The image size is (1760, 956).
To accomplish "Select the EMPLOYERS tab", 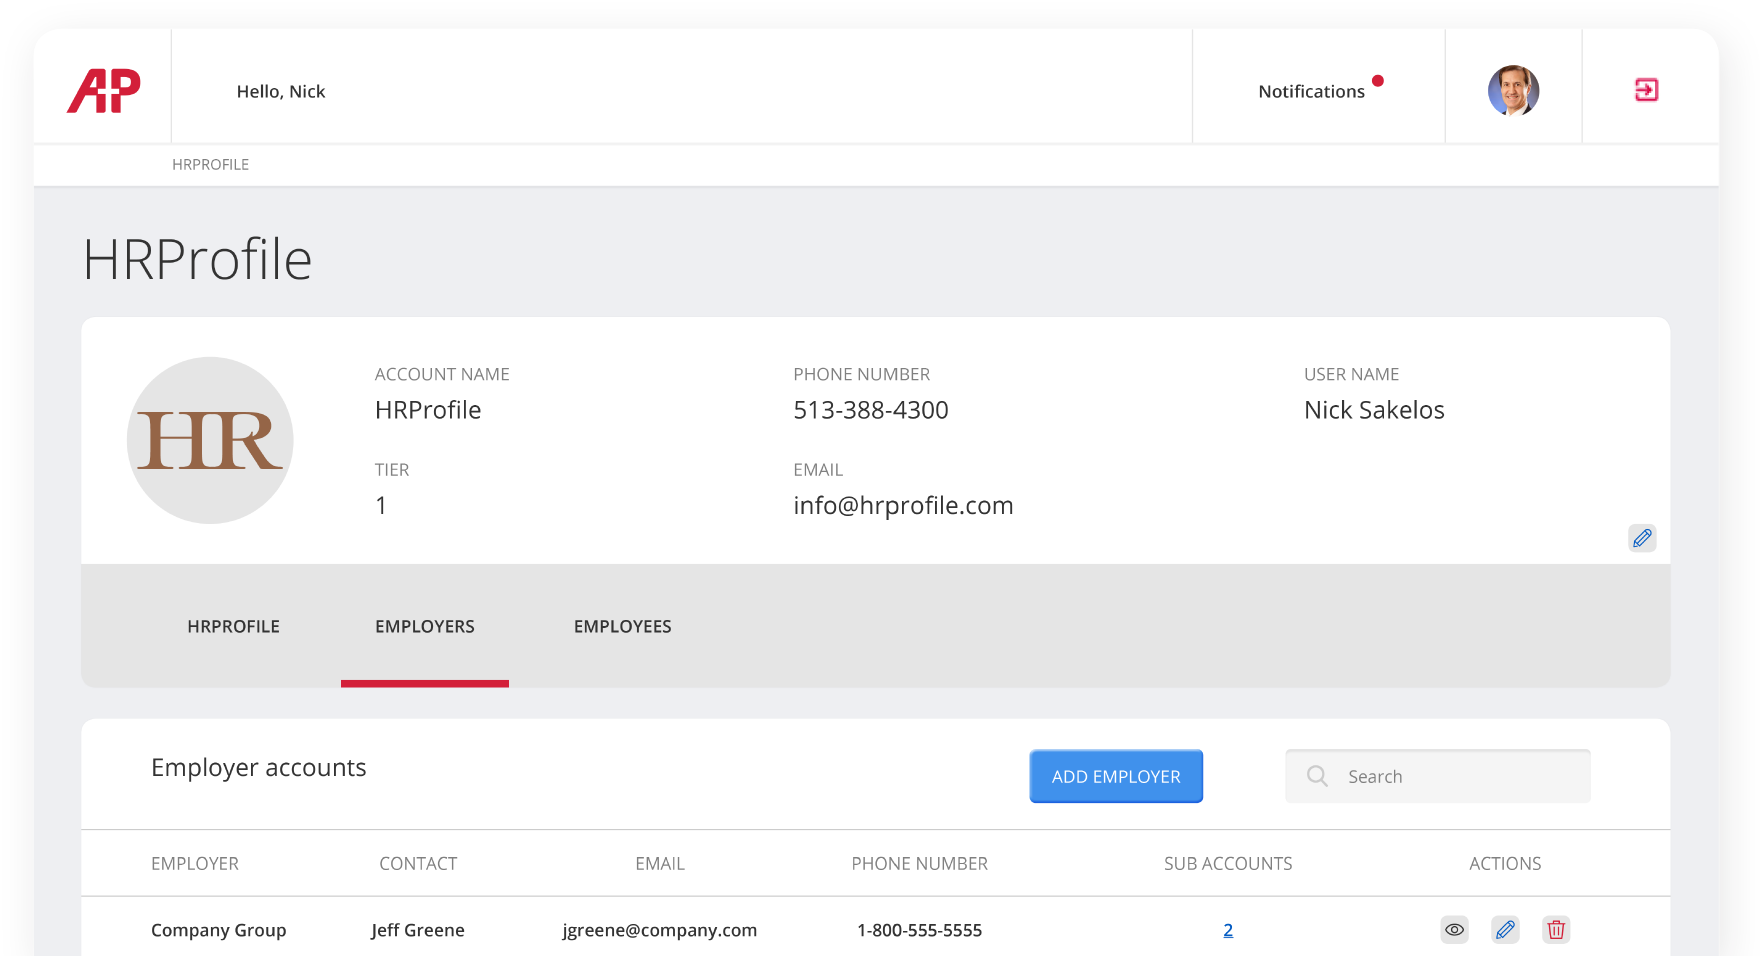I will pos(425,626).
